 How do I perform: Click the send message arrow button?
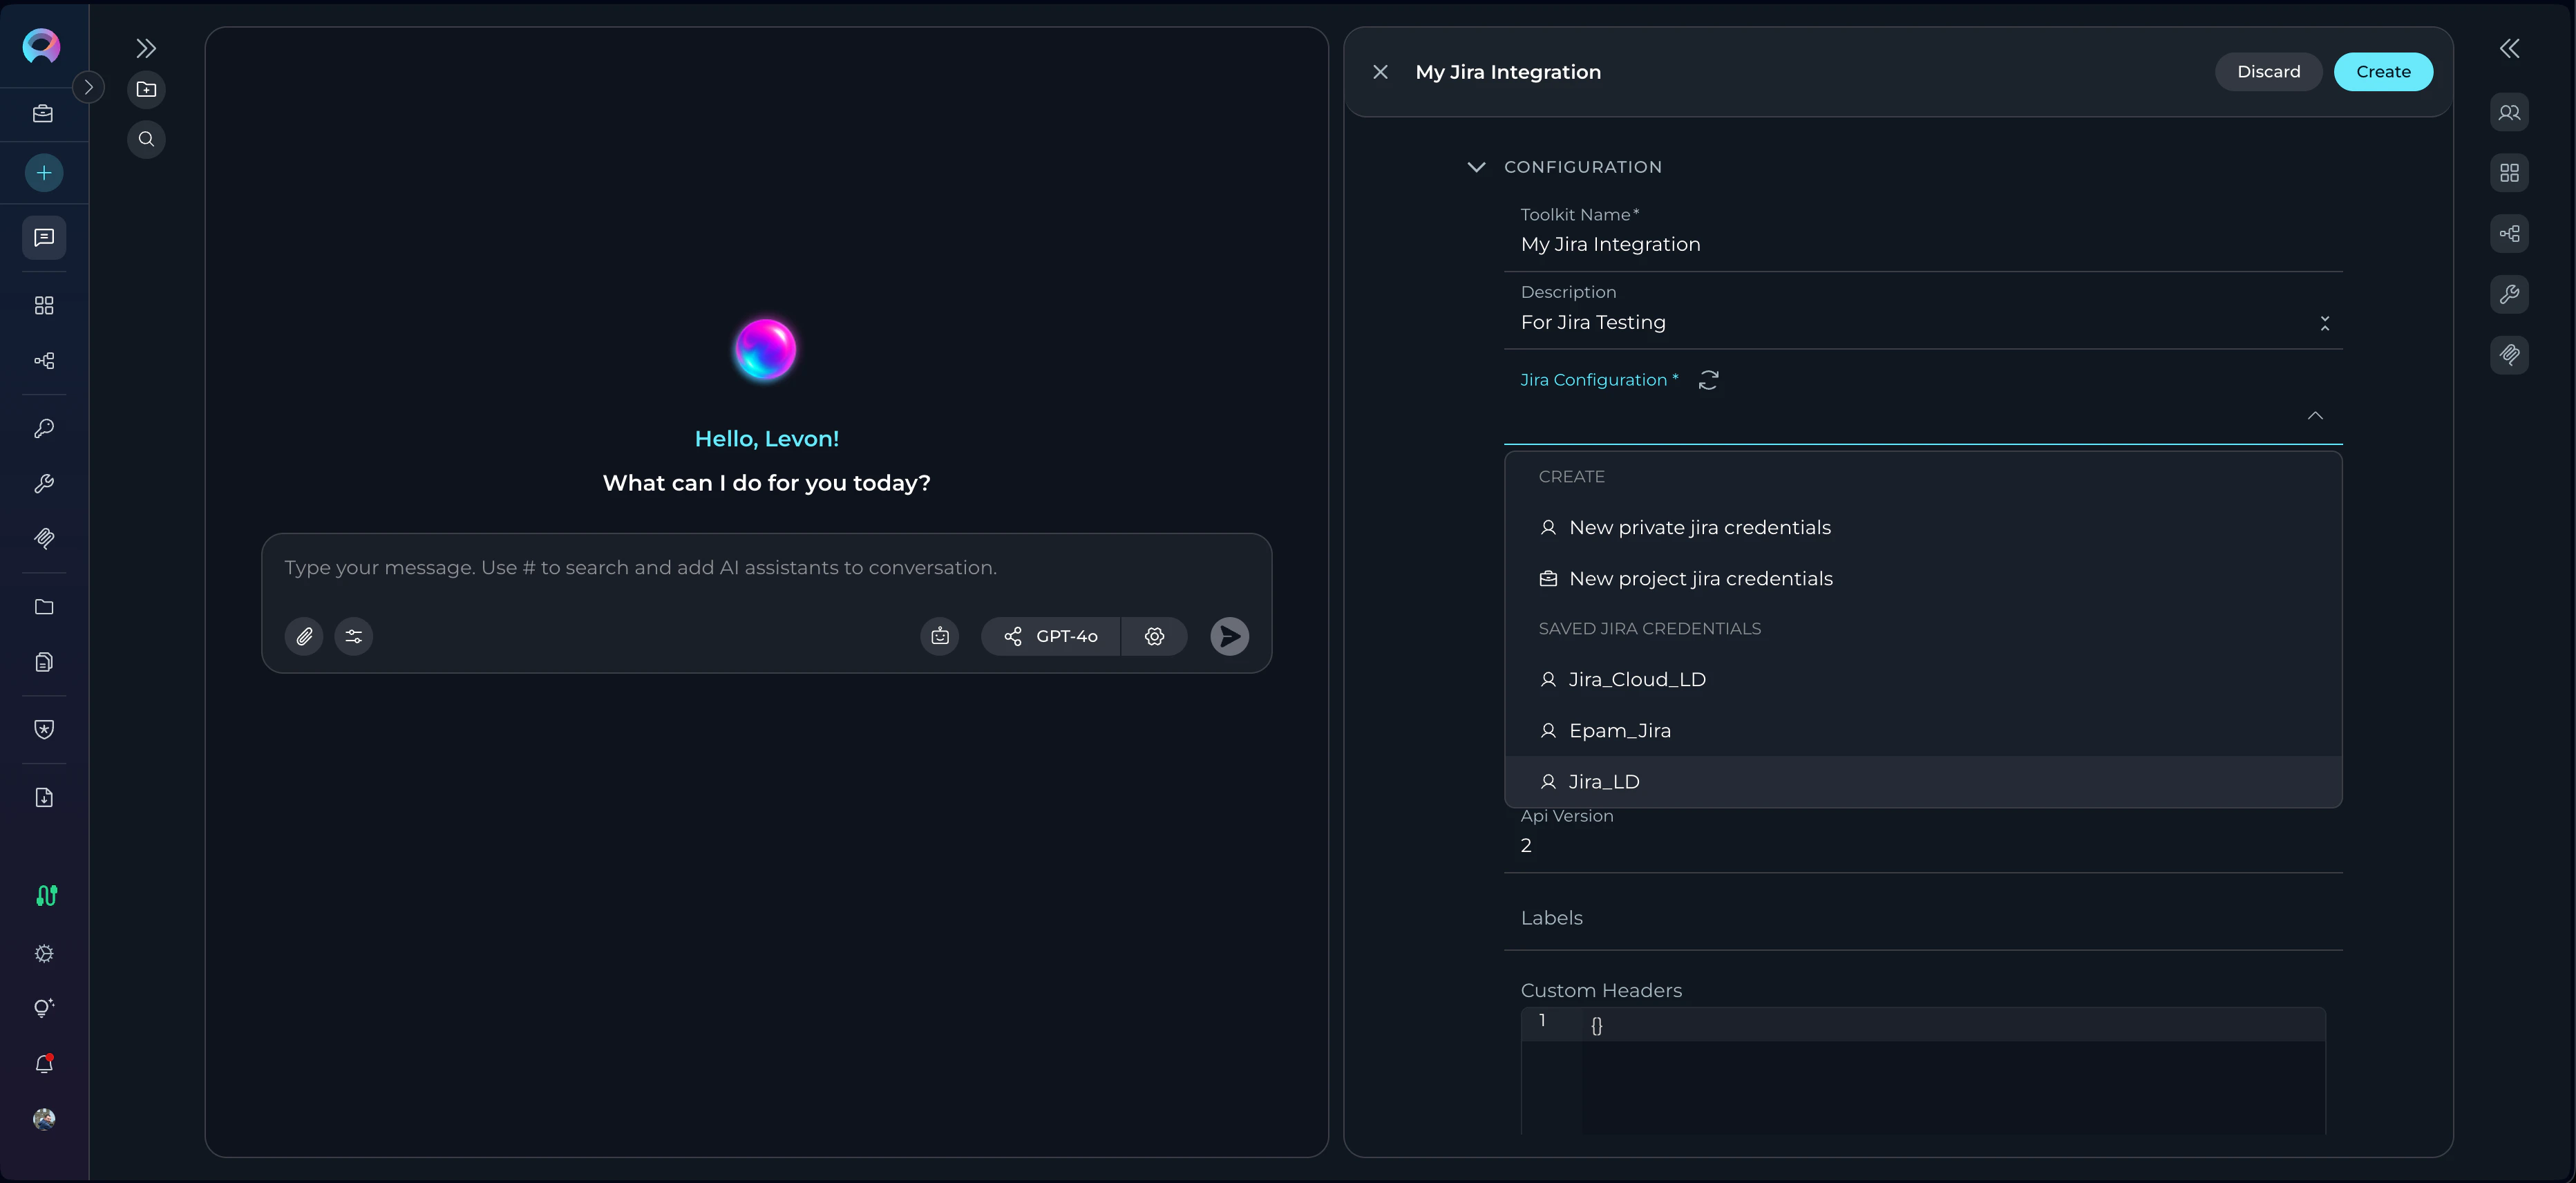coord(1229,636)
